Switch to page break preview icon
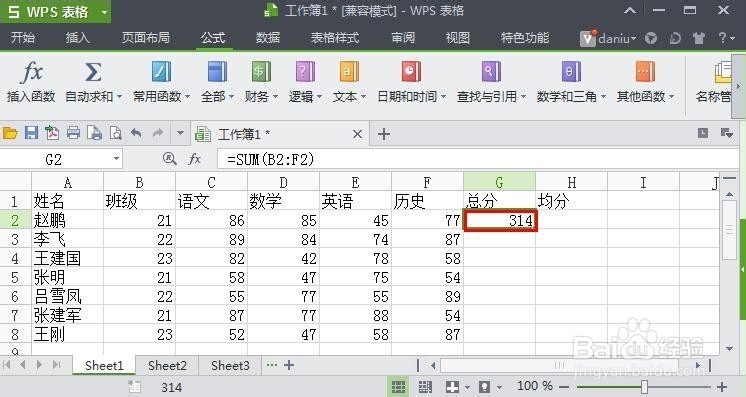Screen dimensions: 746x397 [x=425, y=387]
